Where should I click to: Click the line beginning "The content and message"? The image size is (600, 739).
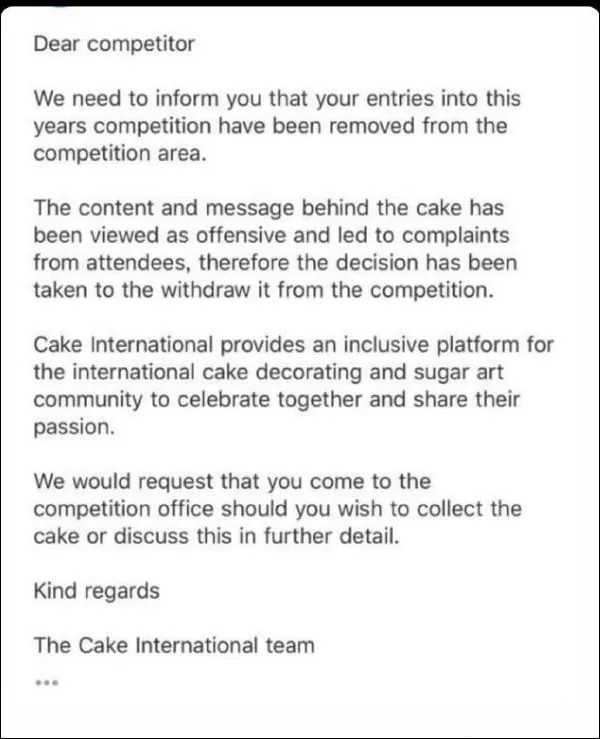click(x=269, y=208)
